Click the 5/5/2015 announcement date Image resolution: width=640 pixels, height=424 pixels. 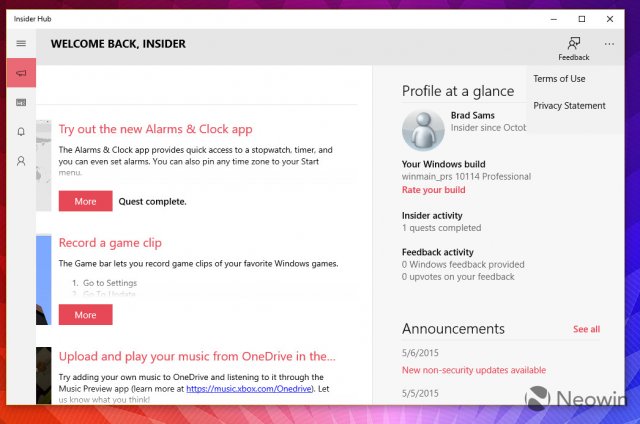(420, 393)
